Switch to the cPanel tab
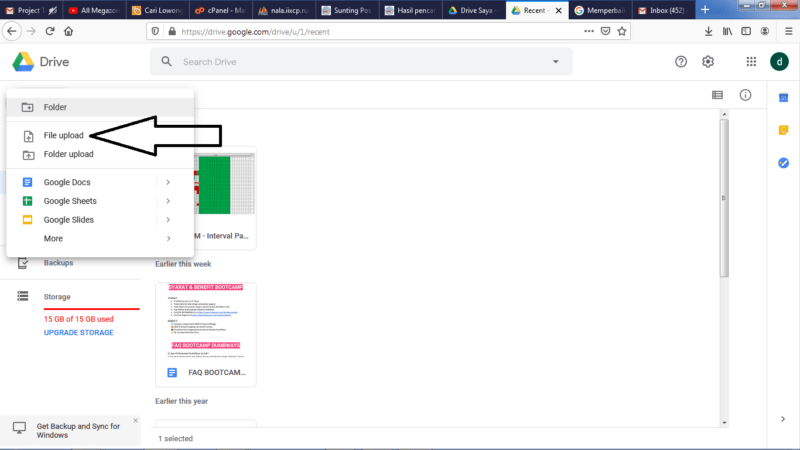Screen dimensions: 800x450 tap(221, 10)
